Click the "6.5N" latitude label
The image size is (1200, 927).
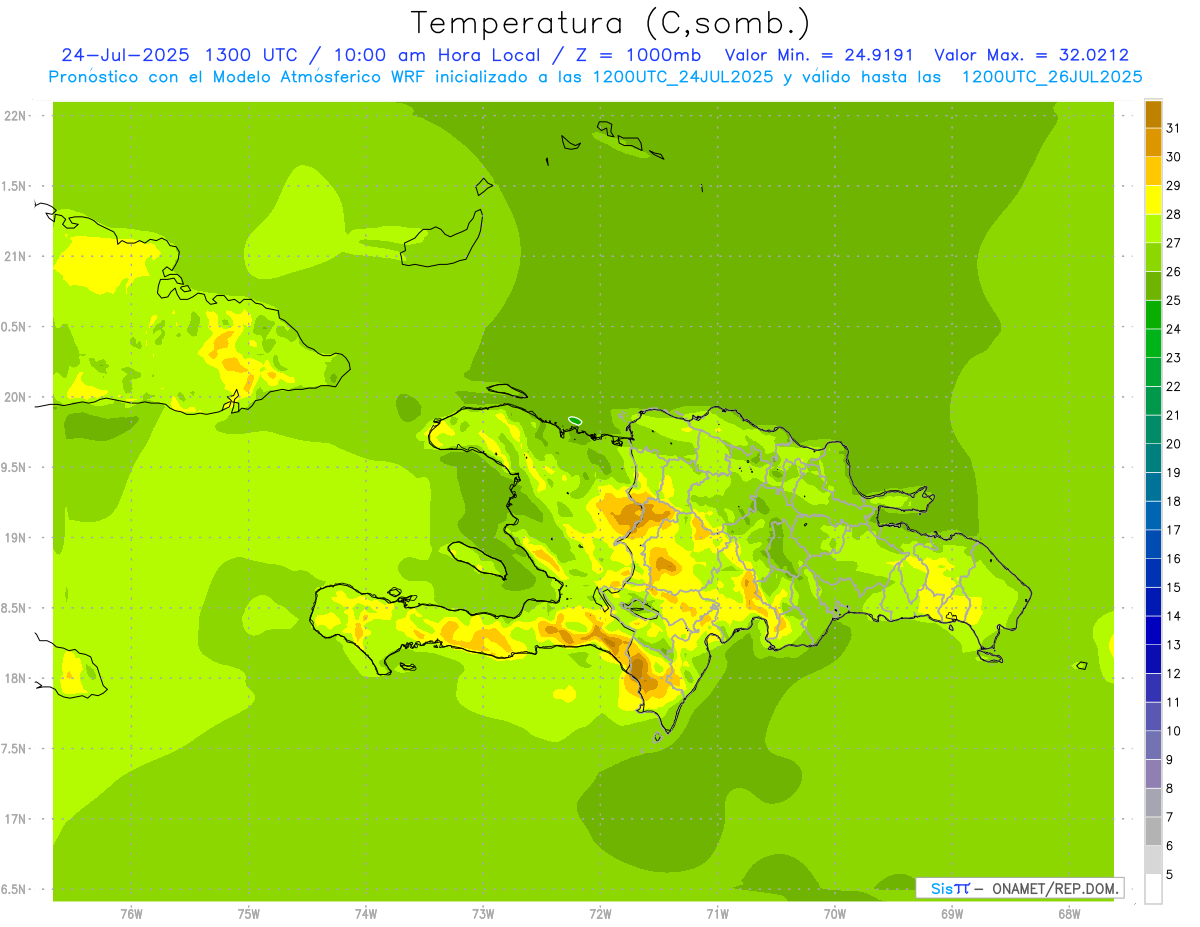tap(14, 889)
